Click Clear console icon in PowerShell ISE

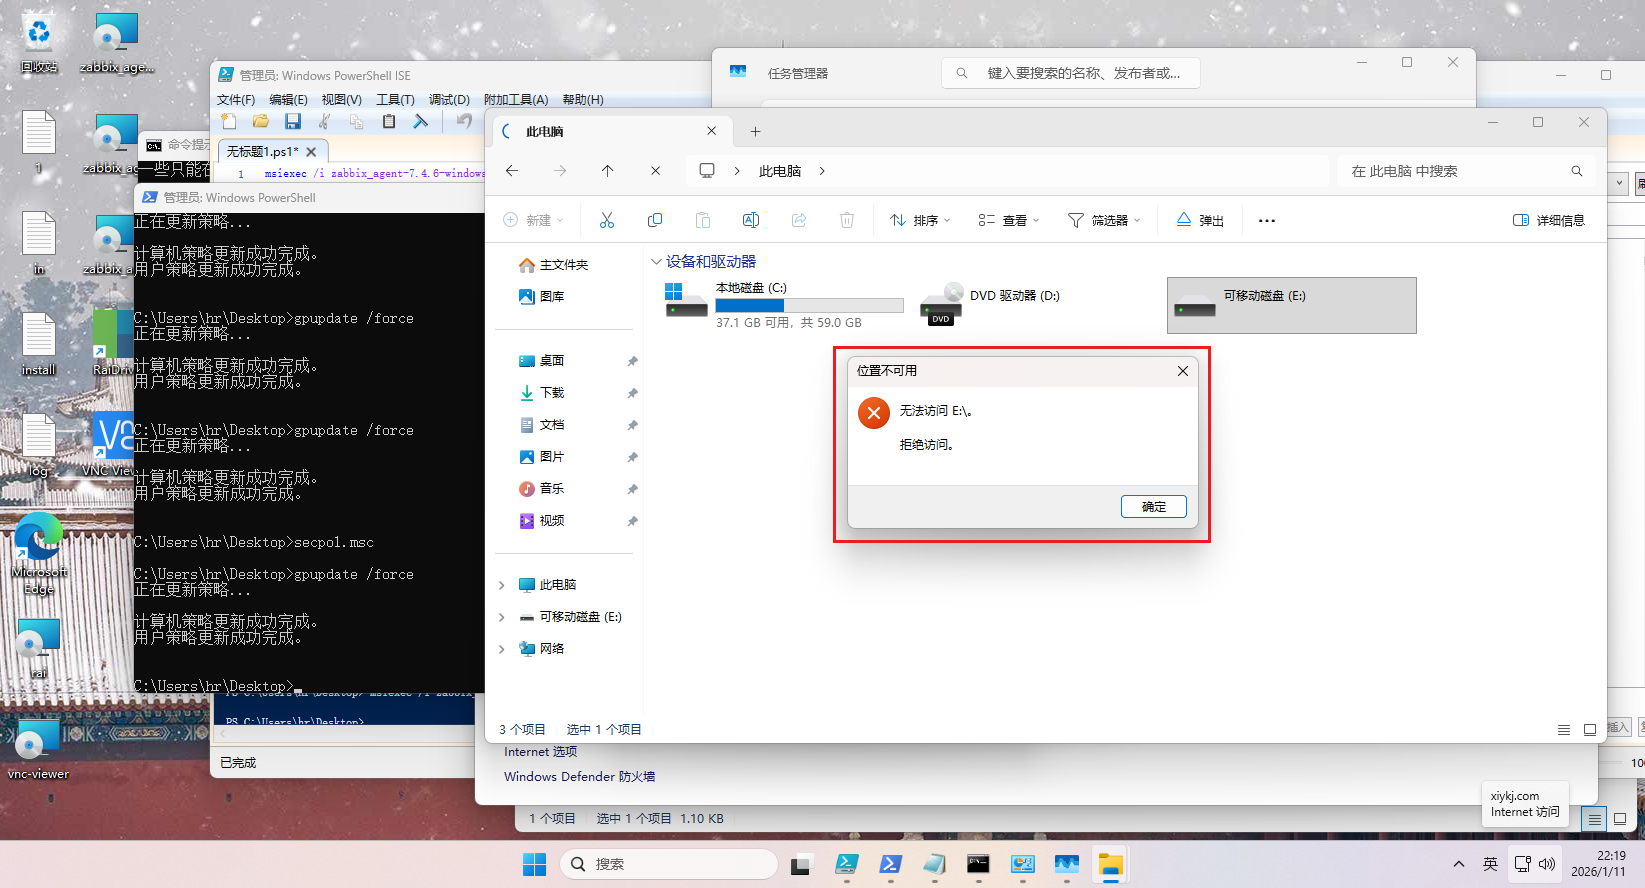tap(421, 122)
